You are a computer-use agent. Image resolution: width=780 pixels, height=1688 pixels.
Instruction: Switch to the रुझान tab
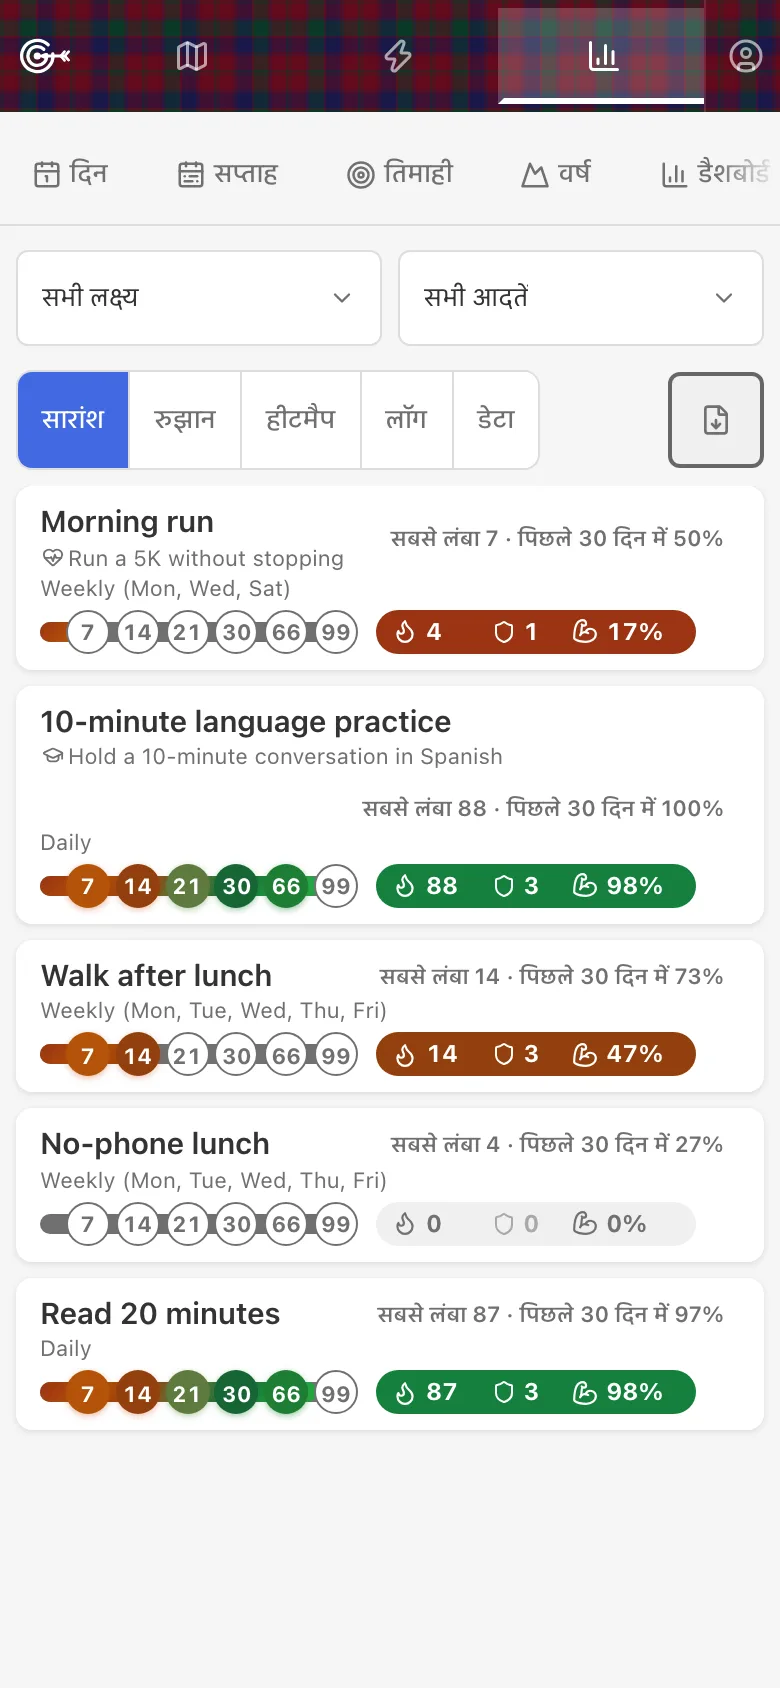[x=185, y=420]
